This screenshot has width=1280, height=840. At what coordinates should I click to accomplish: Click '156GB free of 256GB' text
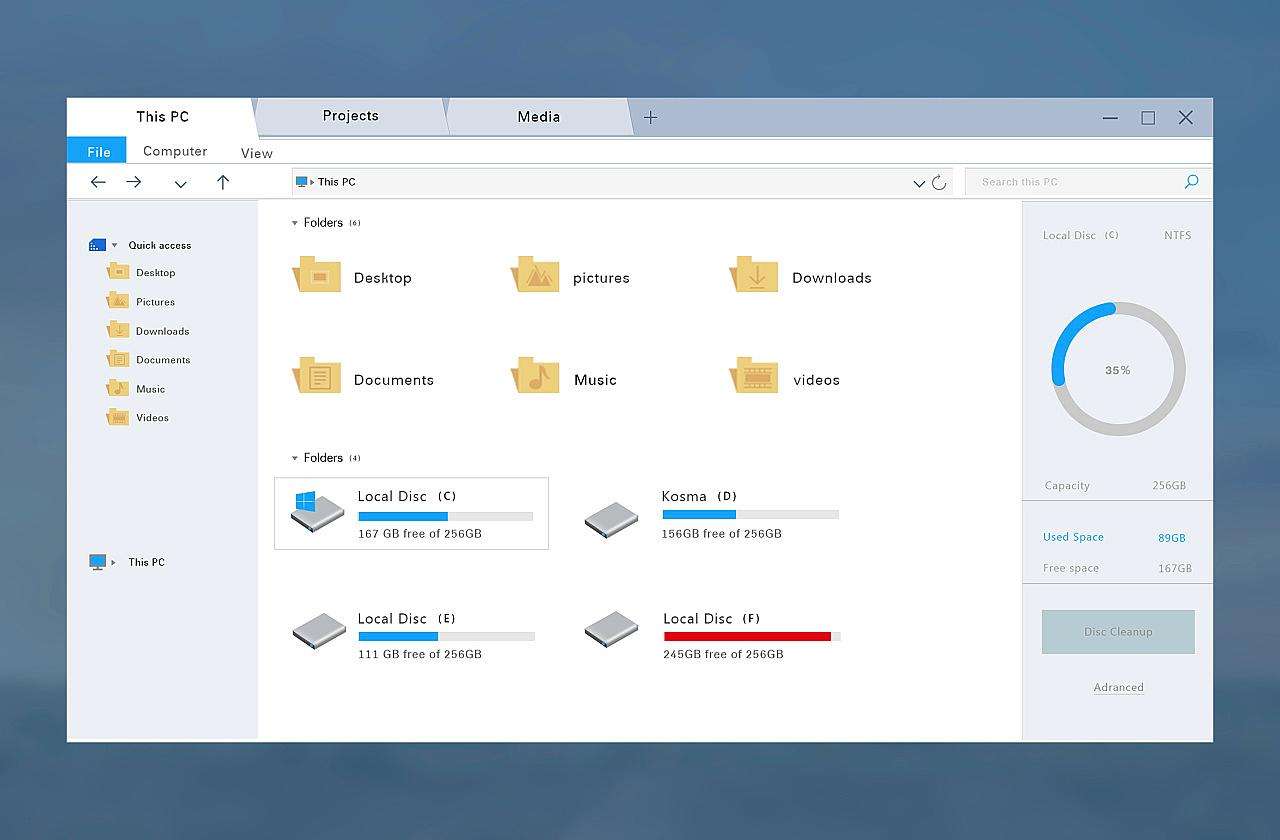[721, 533]
